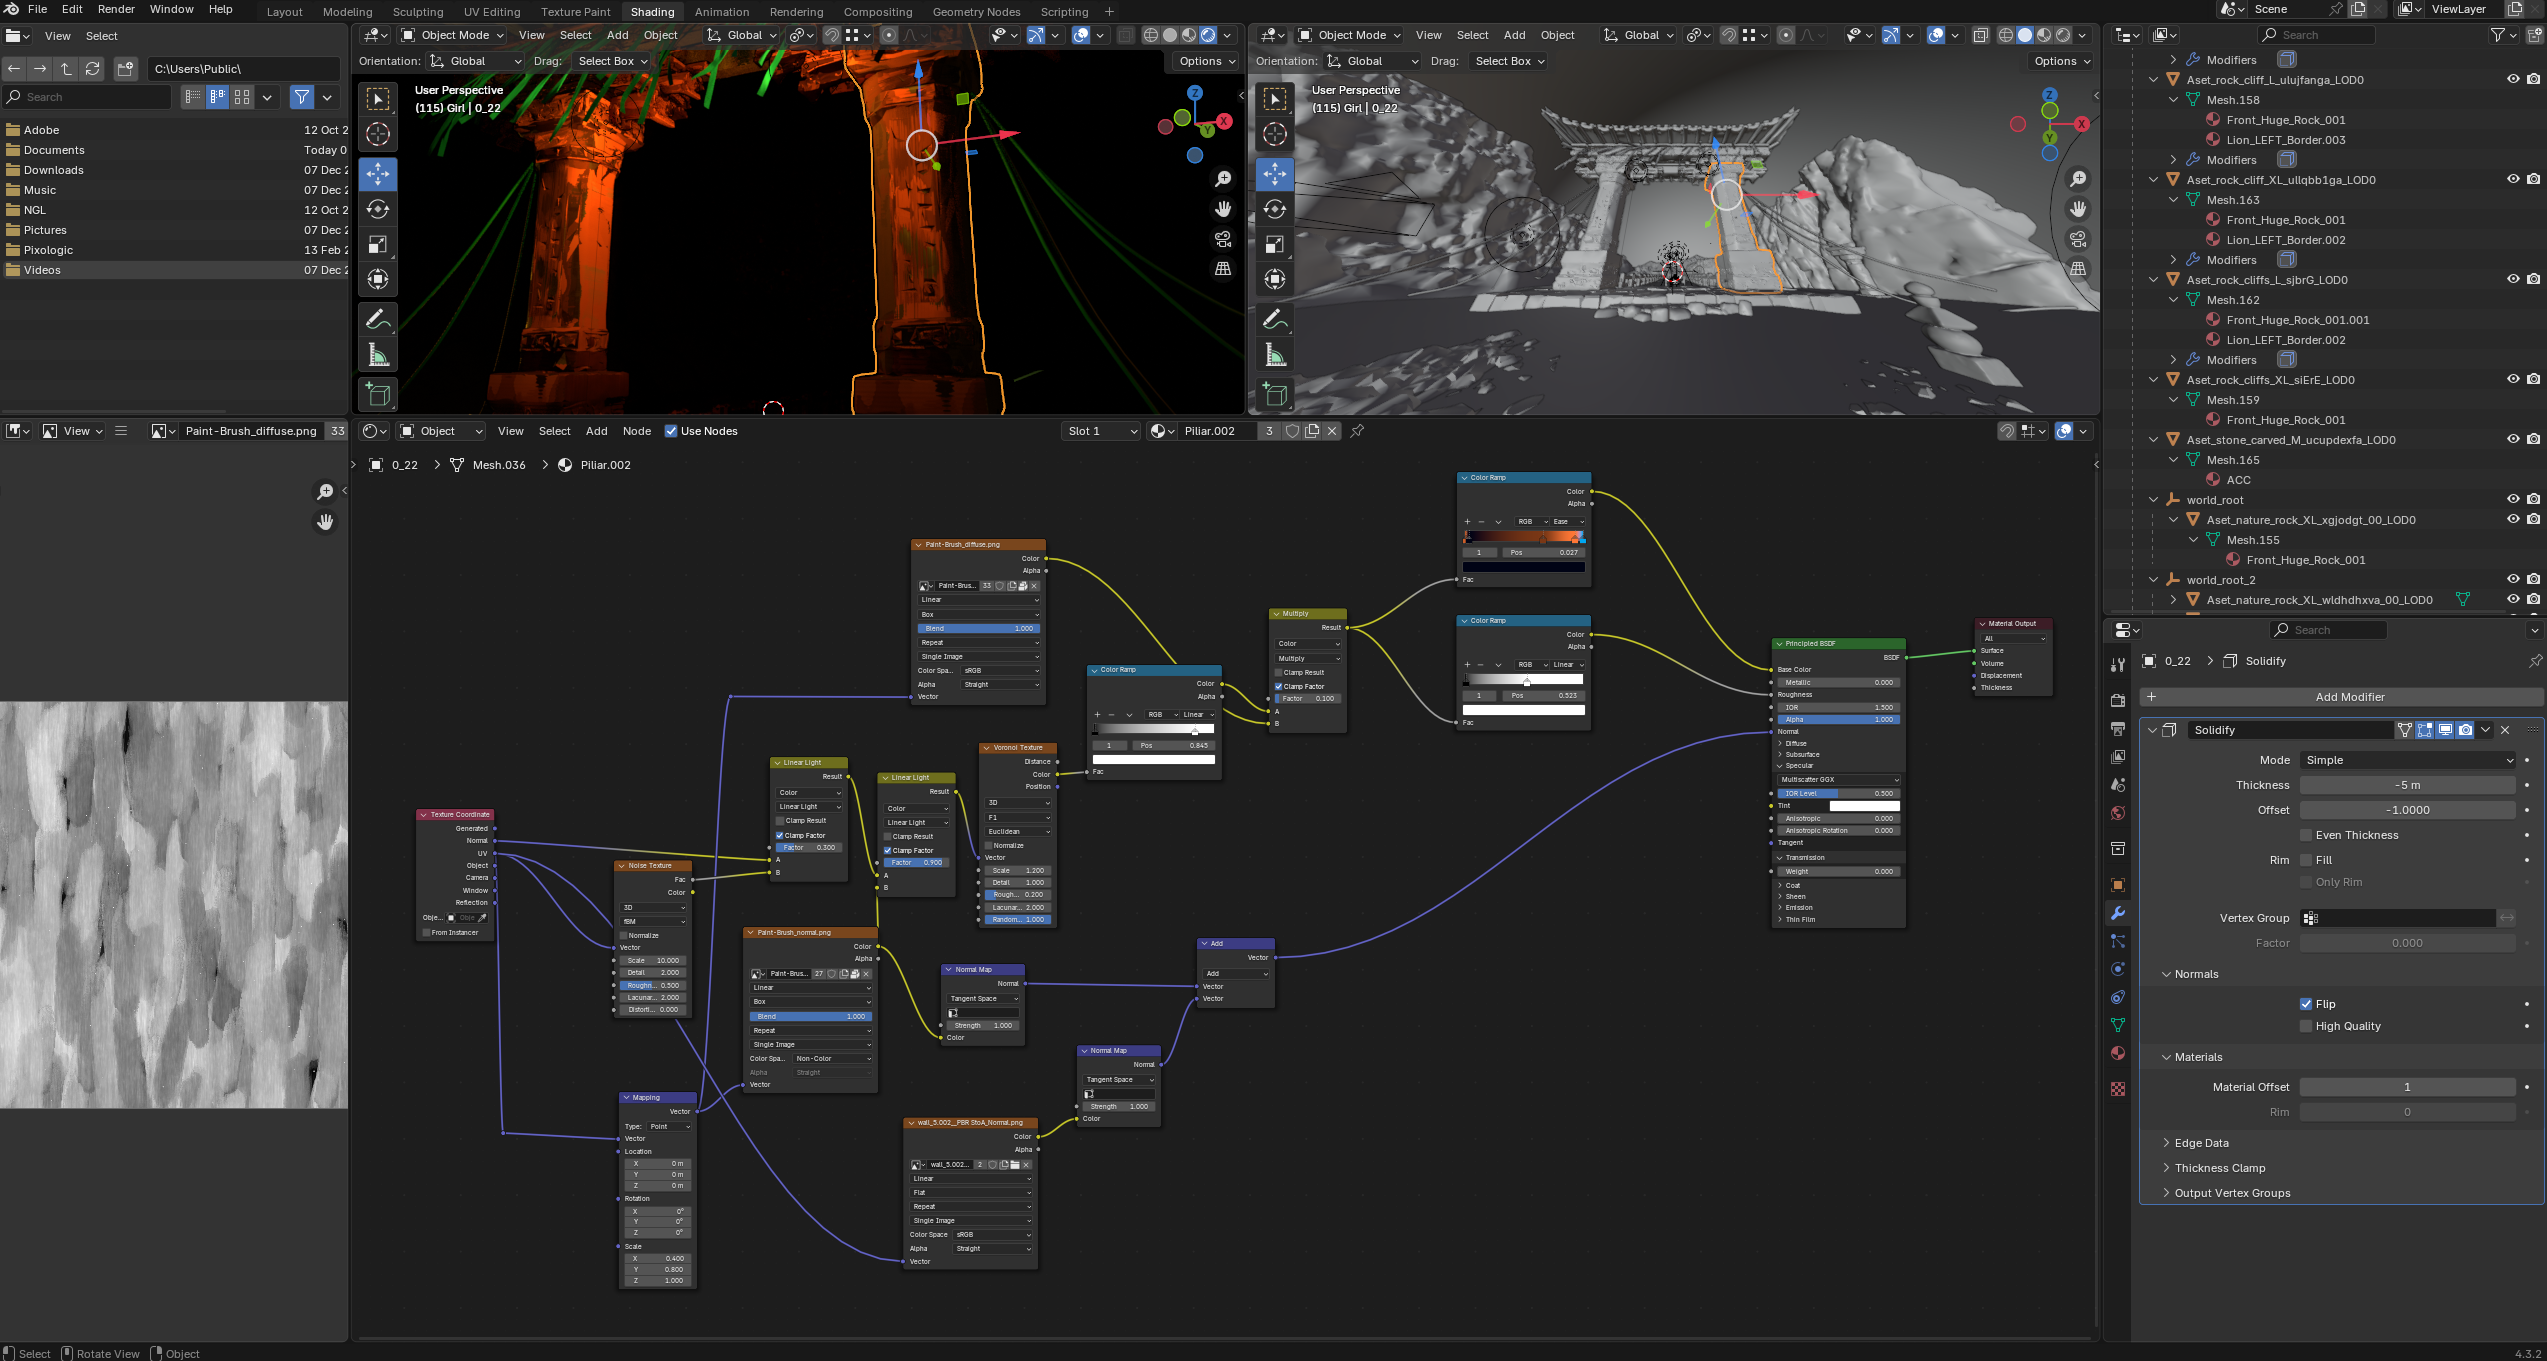Enable the Even Thickness checkbox in Solidify

pos(2305,835)
